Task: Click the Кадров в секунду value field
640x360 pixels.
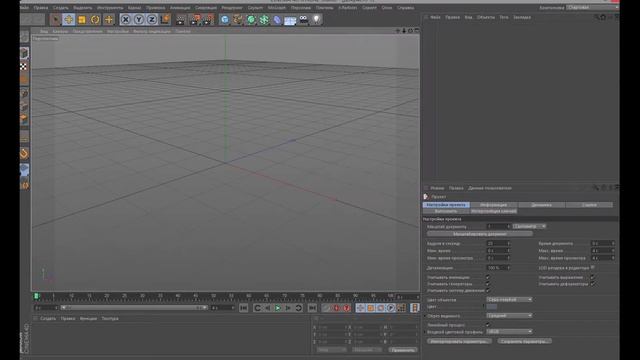Action: tap(496, 243)
